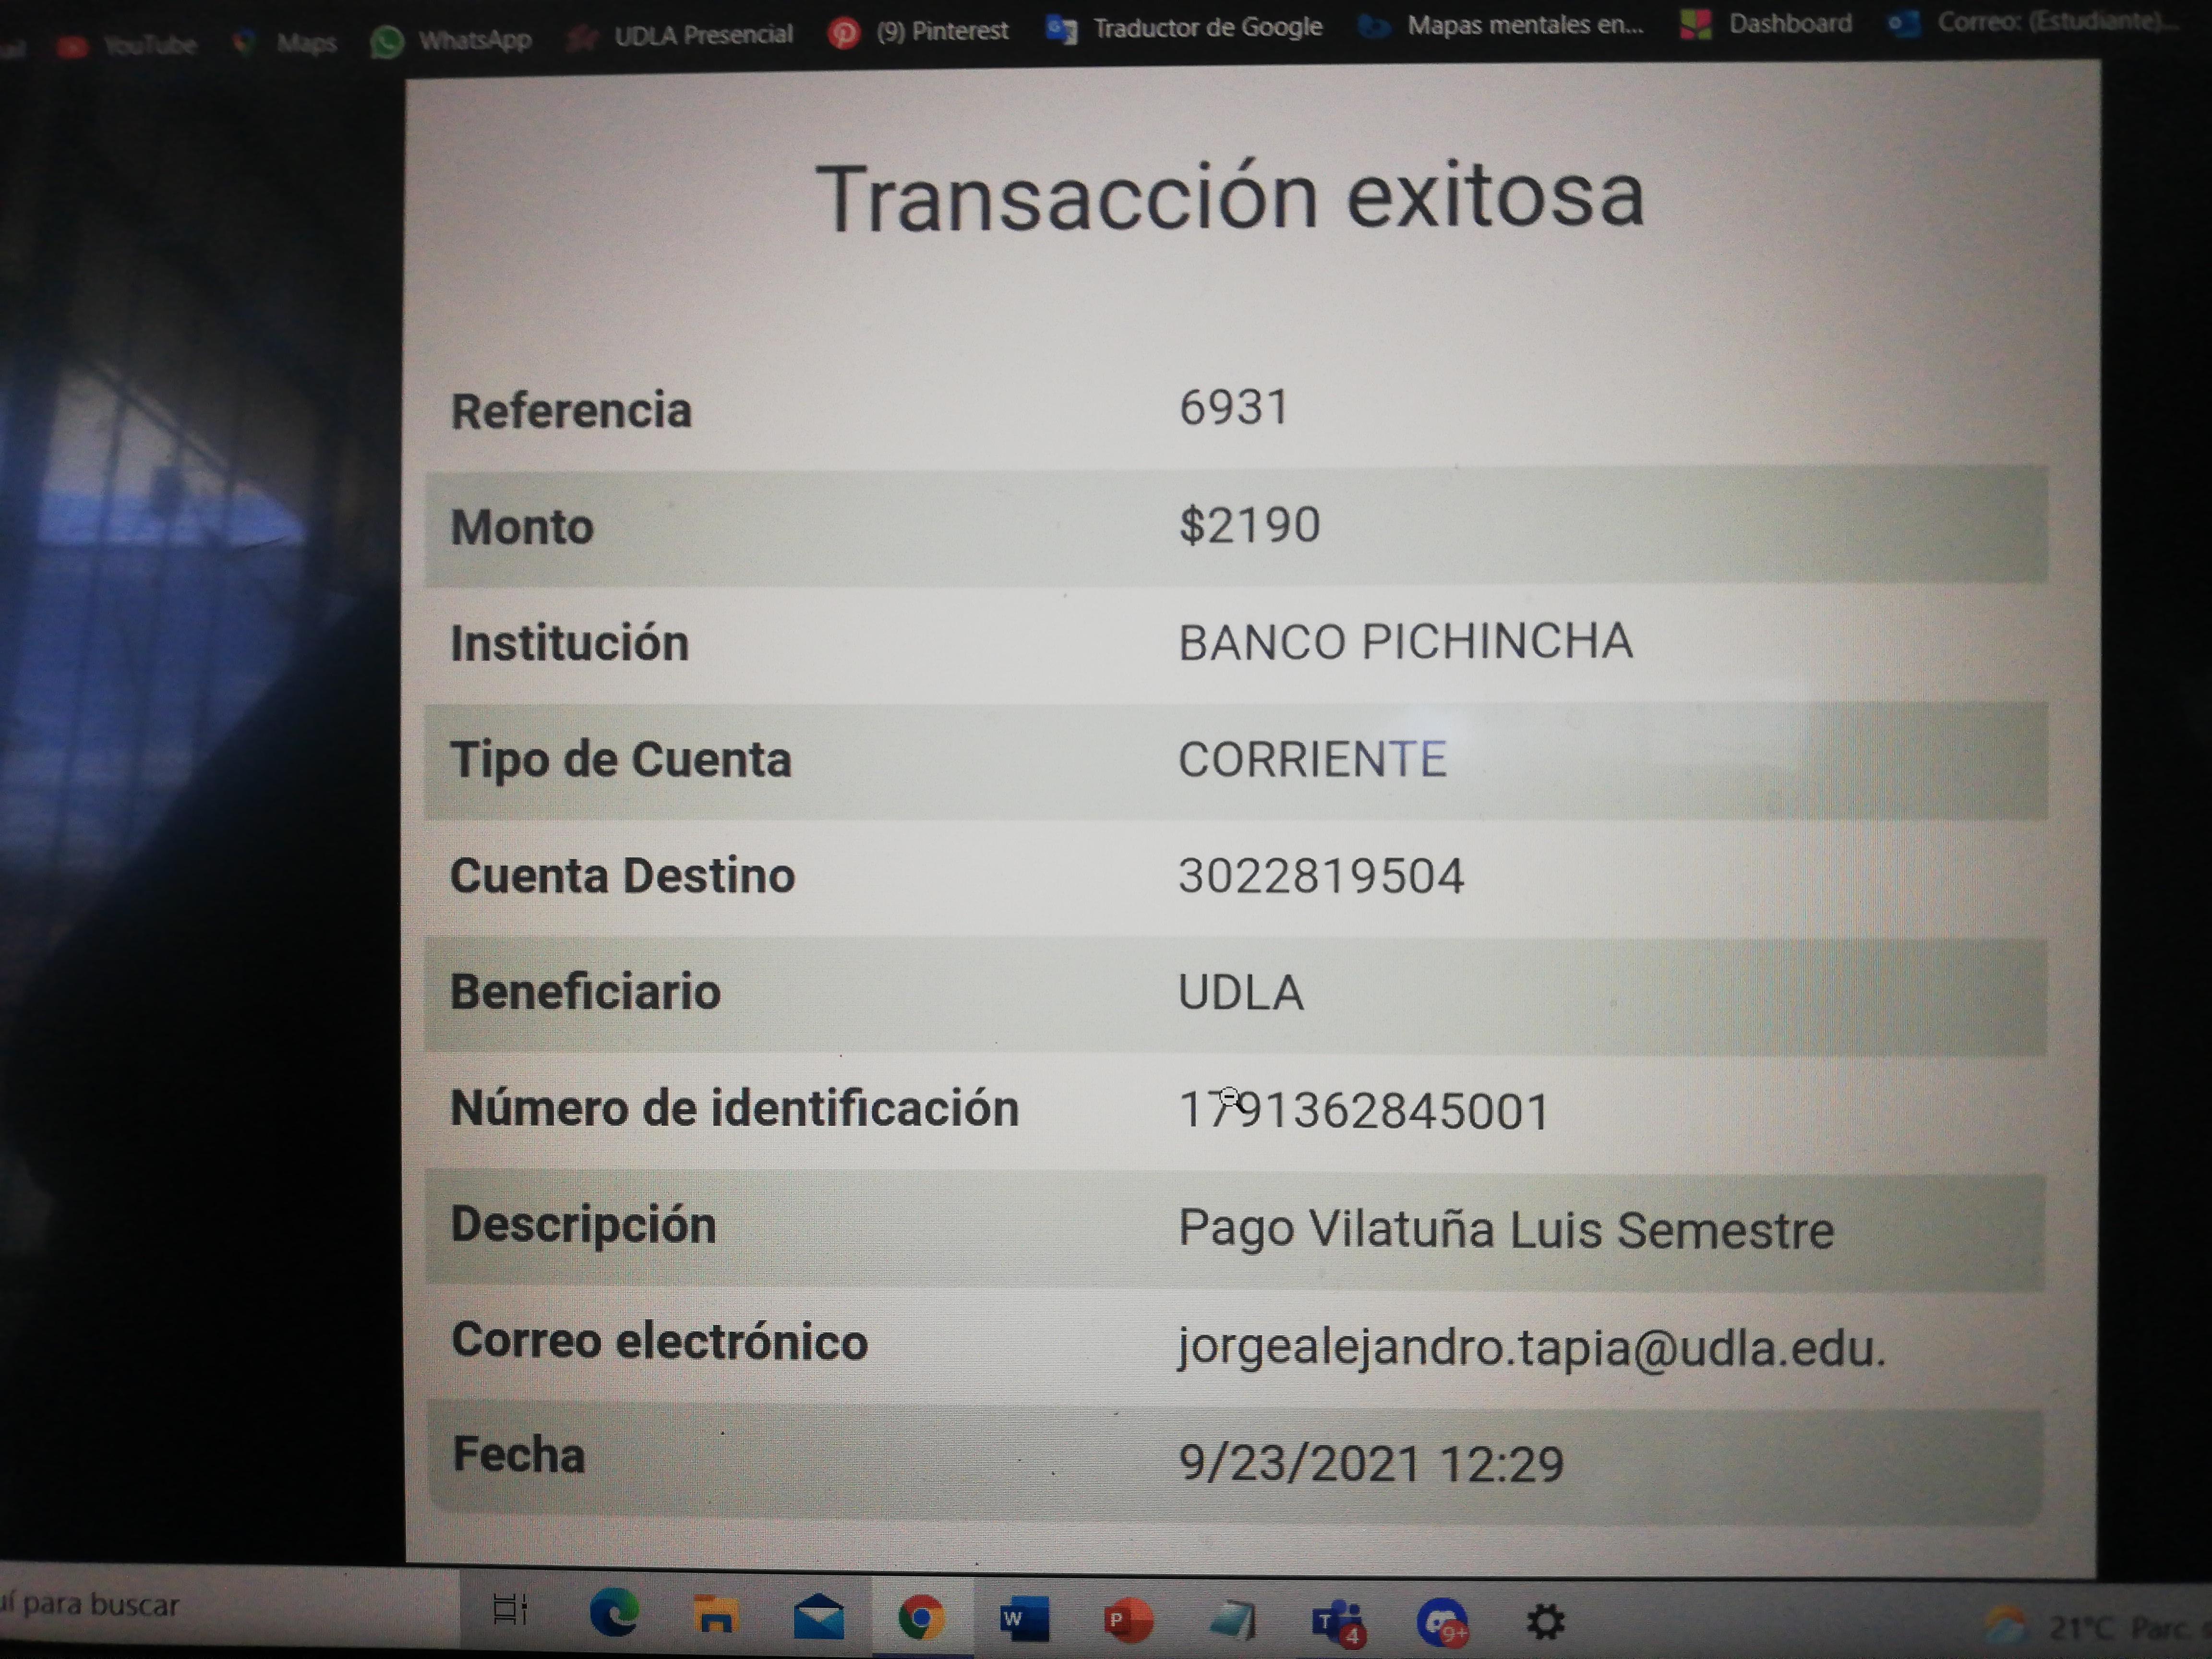
Task: Launch the Mail app in taskbar
Action: point(818,1616)
